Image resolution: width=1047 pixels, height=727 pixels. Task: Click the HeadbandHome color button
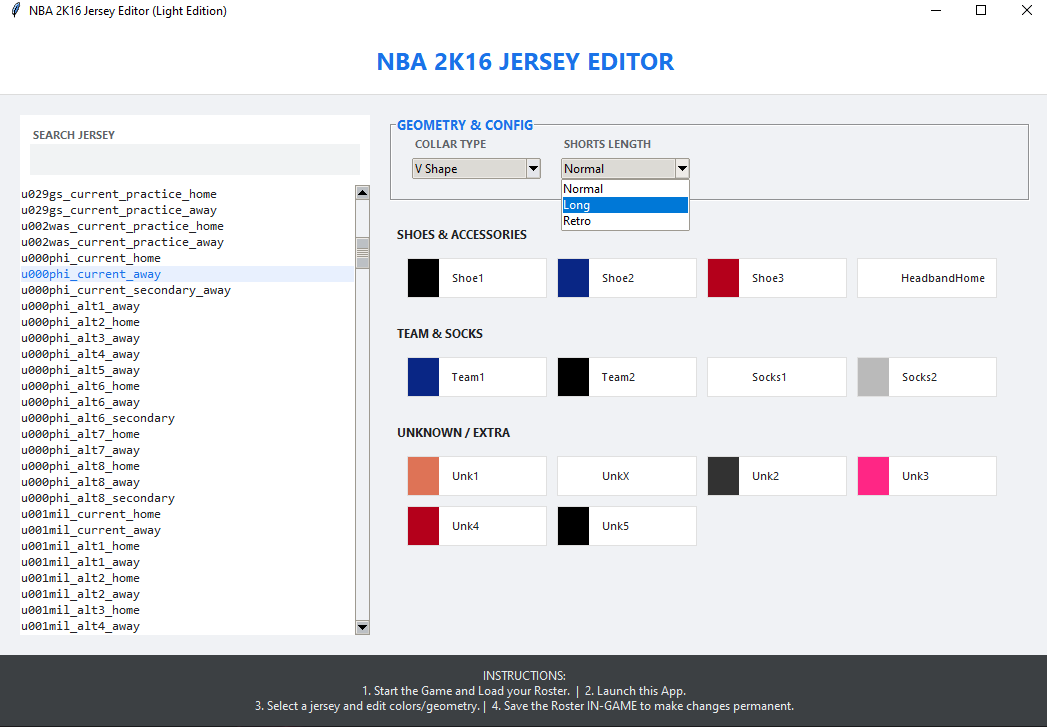click(x=926, y=278)
